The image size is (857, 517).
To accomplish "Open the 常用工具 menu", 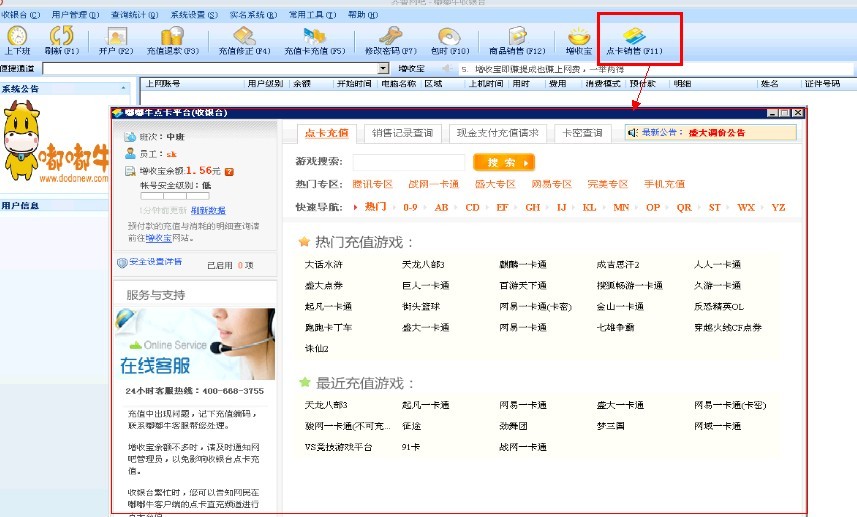I will coord(313,15).
